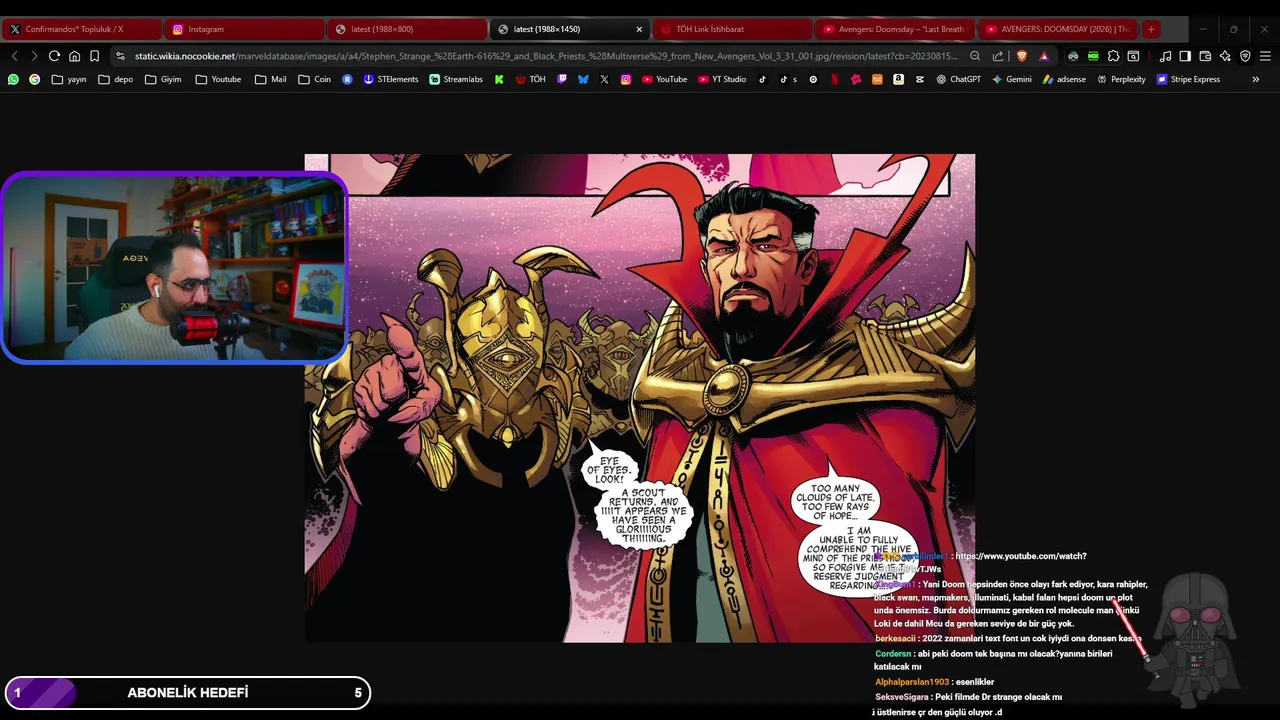Open the Coin bookmarks folder
This screenshot has width=1280, height=720.
[314, 79]
